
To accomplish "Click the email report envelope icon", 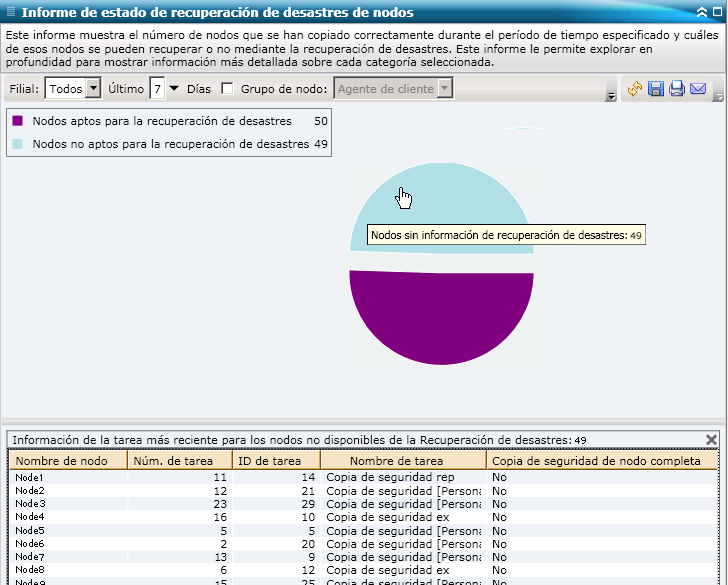I will pyautogui.click(x=698, y=89).
